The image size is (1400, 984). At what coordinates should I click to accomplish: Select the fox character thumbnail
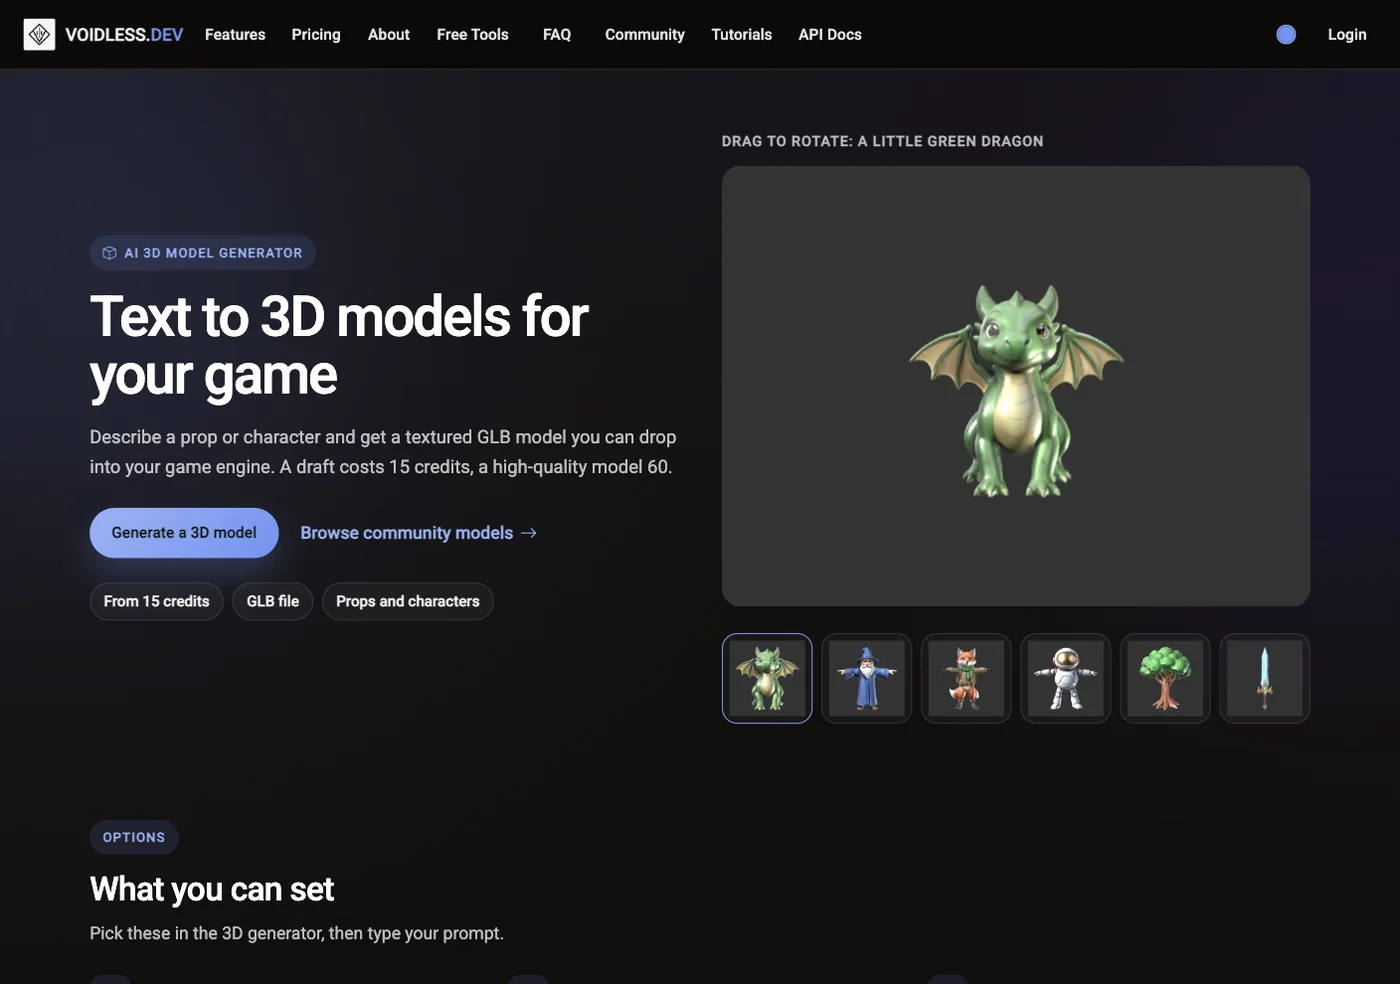966,678
